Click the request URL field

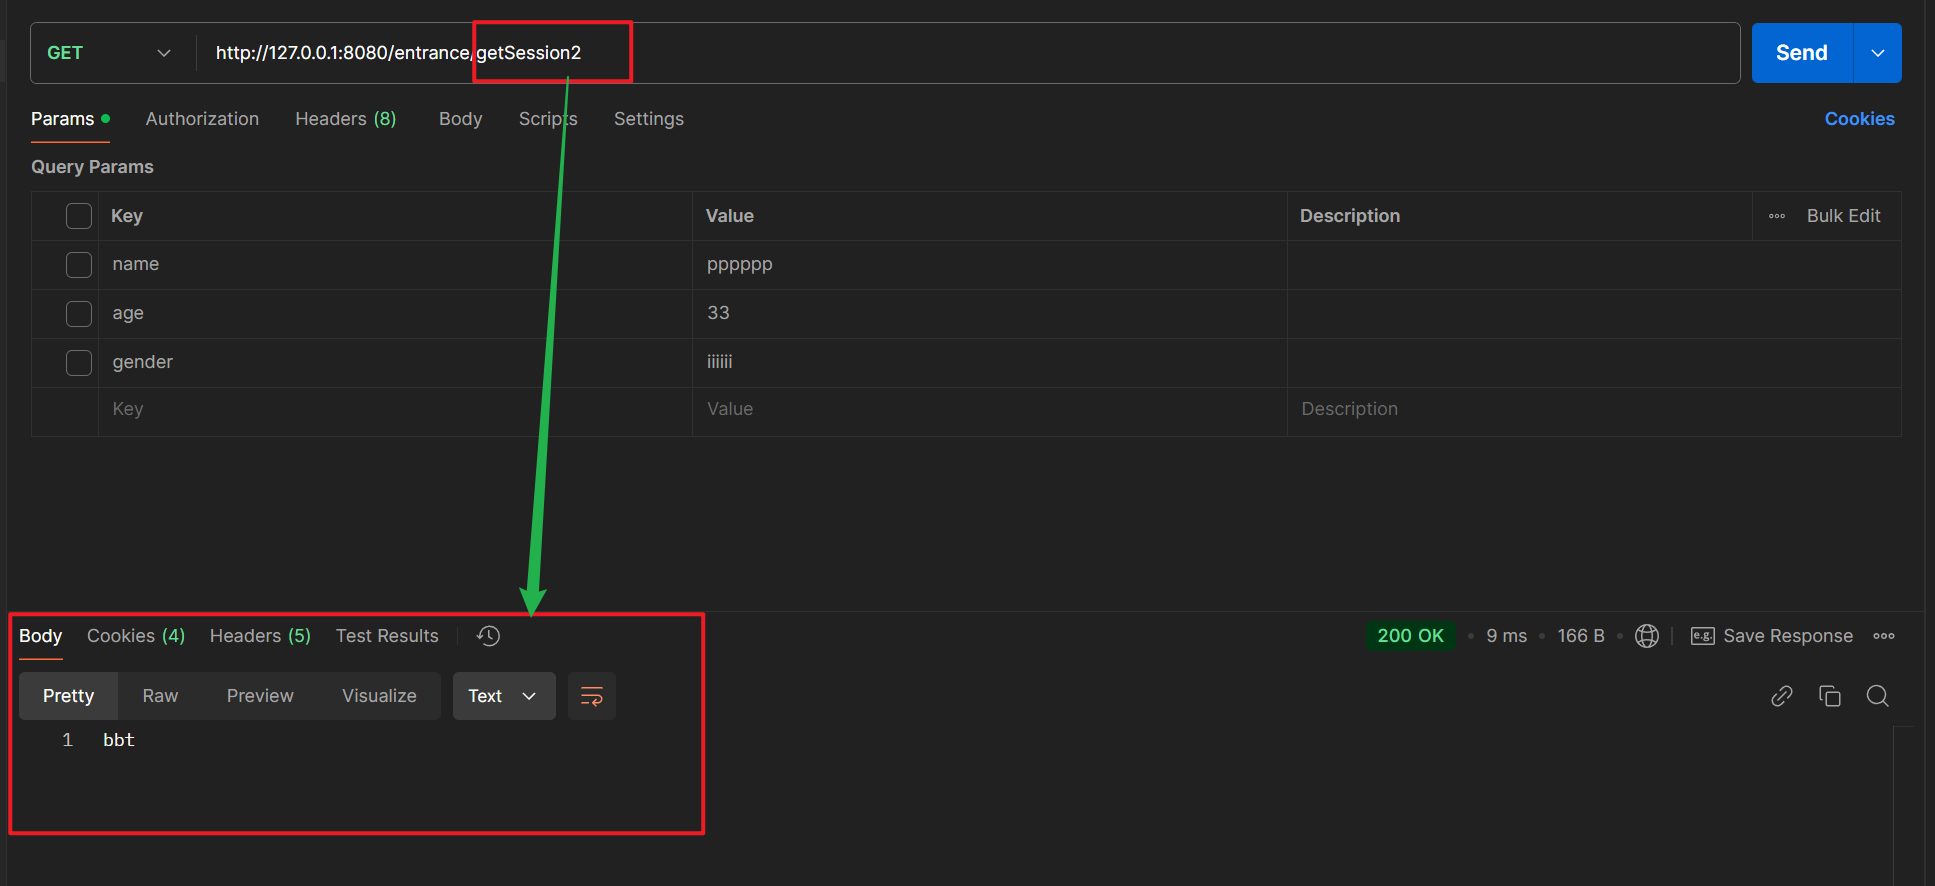tap(967, 53)
